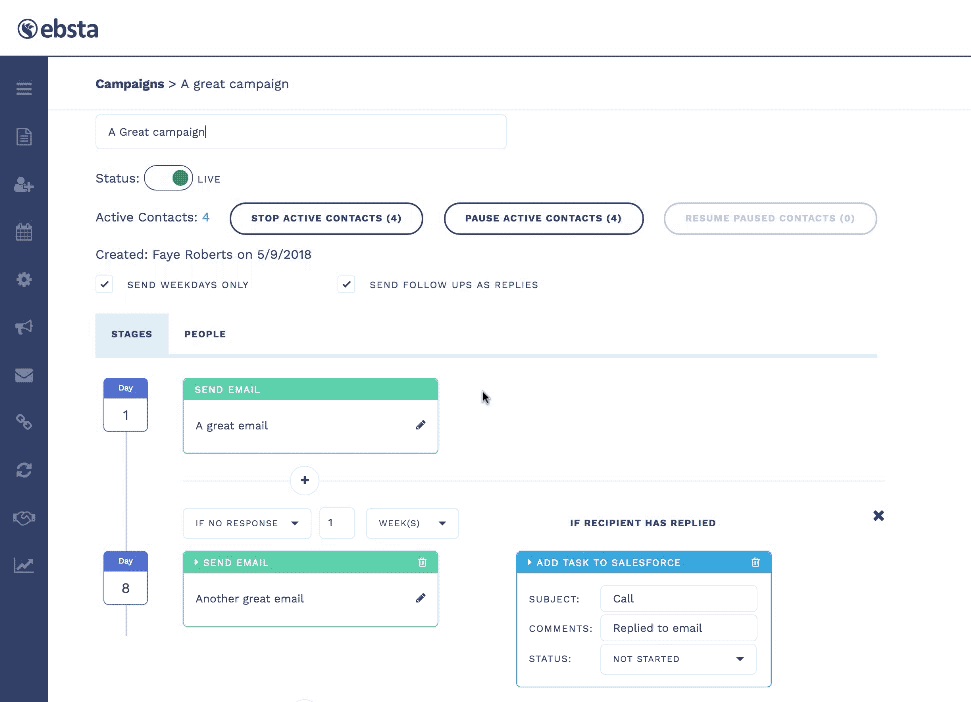Screen dimensions: 971x702
Task: Click the envelope mail sidebar icon
Action: 24,375
